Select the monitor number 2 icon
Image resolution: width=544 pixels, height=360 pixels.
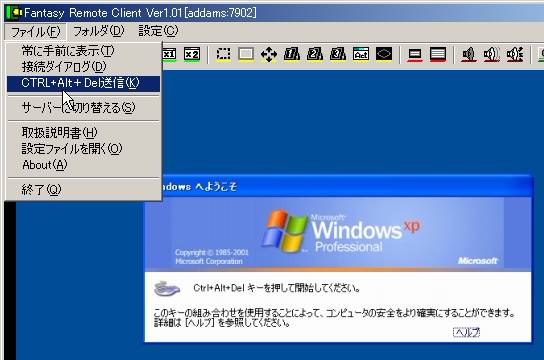click(x=315, y=54)
